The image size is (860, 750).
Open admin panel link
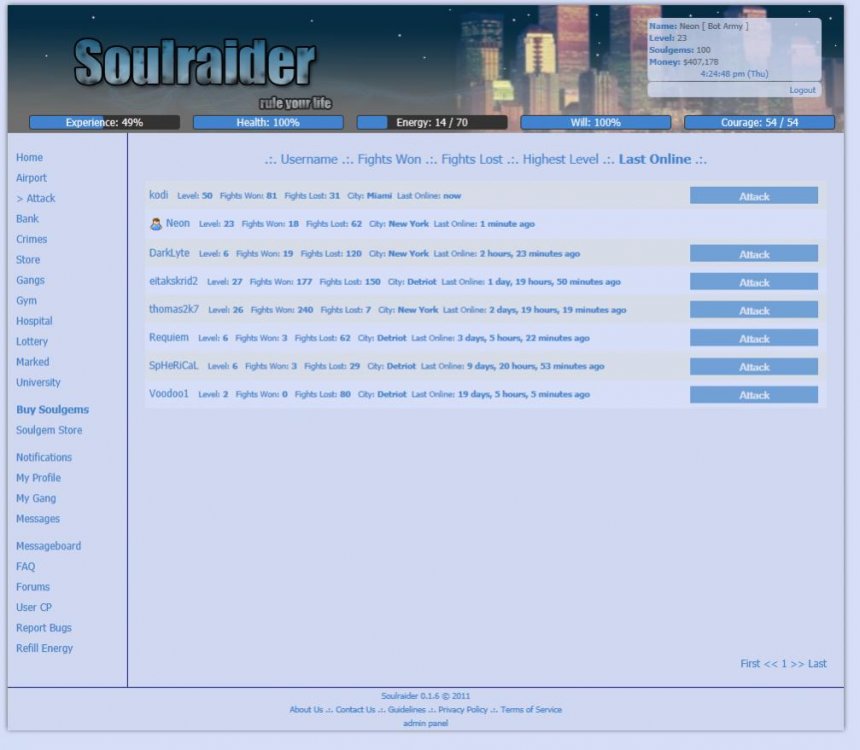[x=425, y=723]
